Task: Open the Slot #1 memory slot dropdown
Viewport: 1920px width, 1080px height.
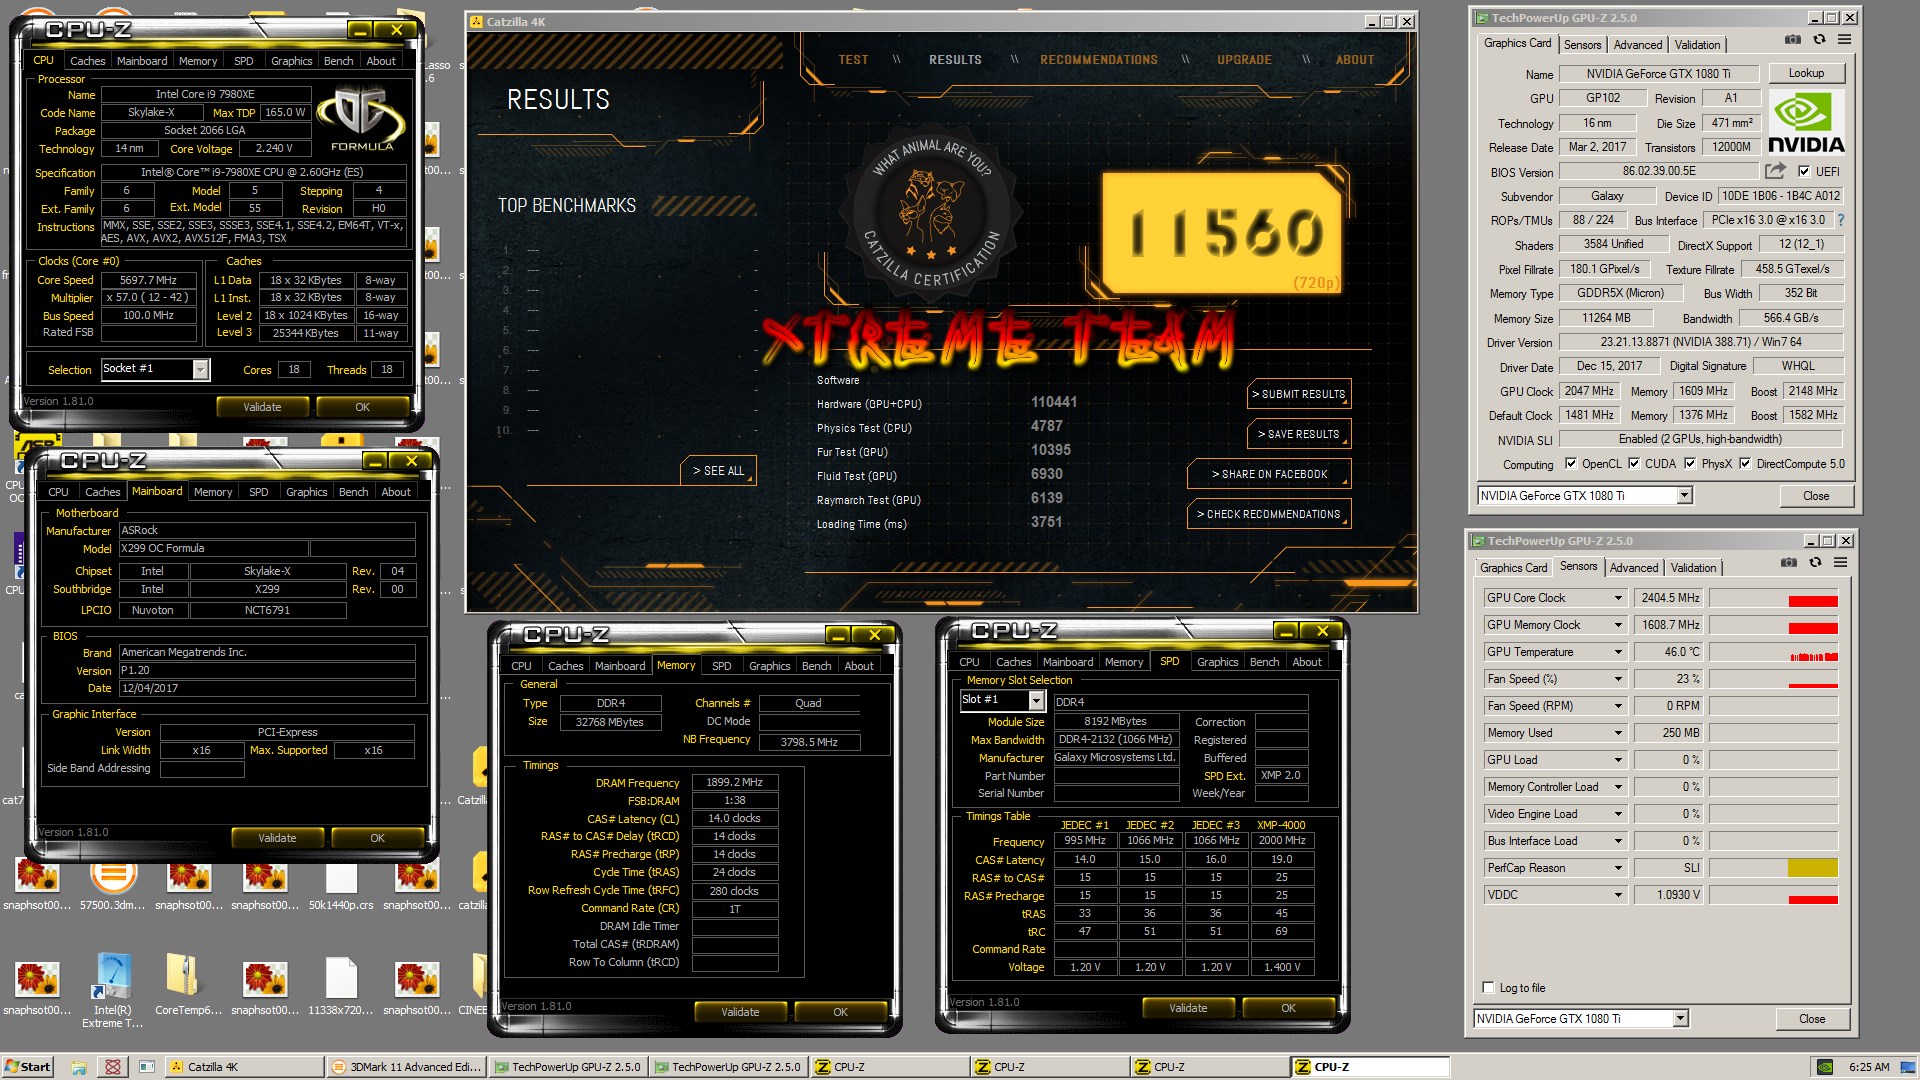Action: point(1036,701)
